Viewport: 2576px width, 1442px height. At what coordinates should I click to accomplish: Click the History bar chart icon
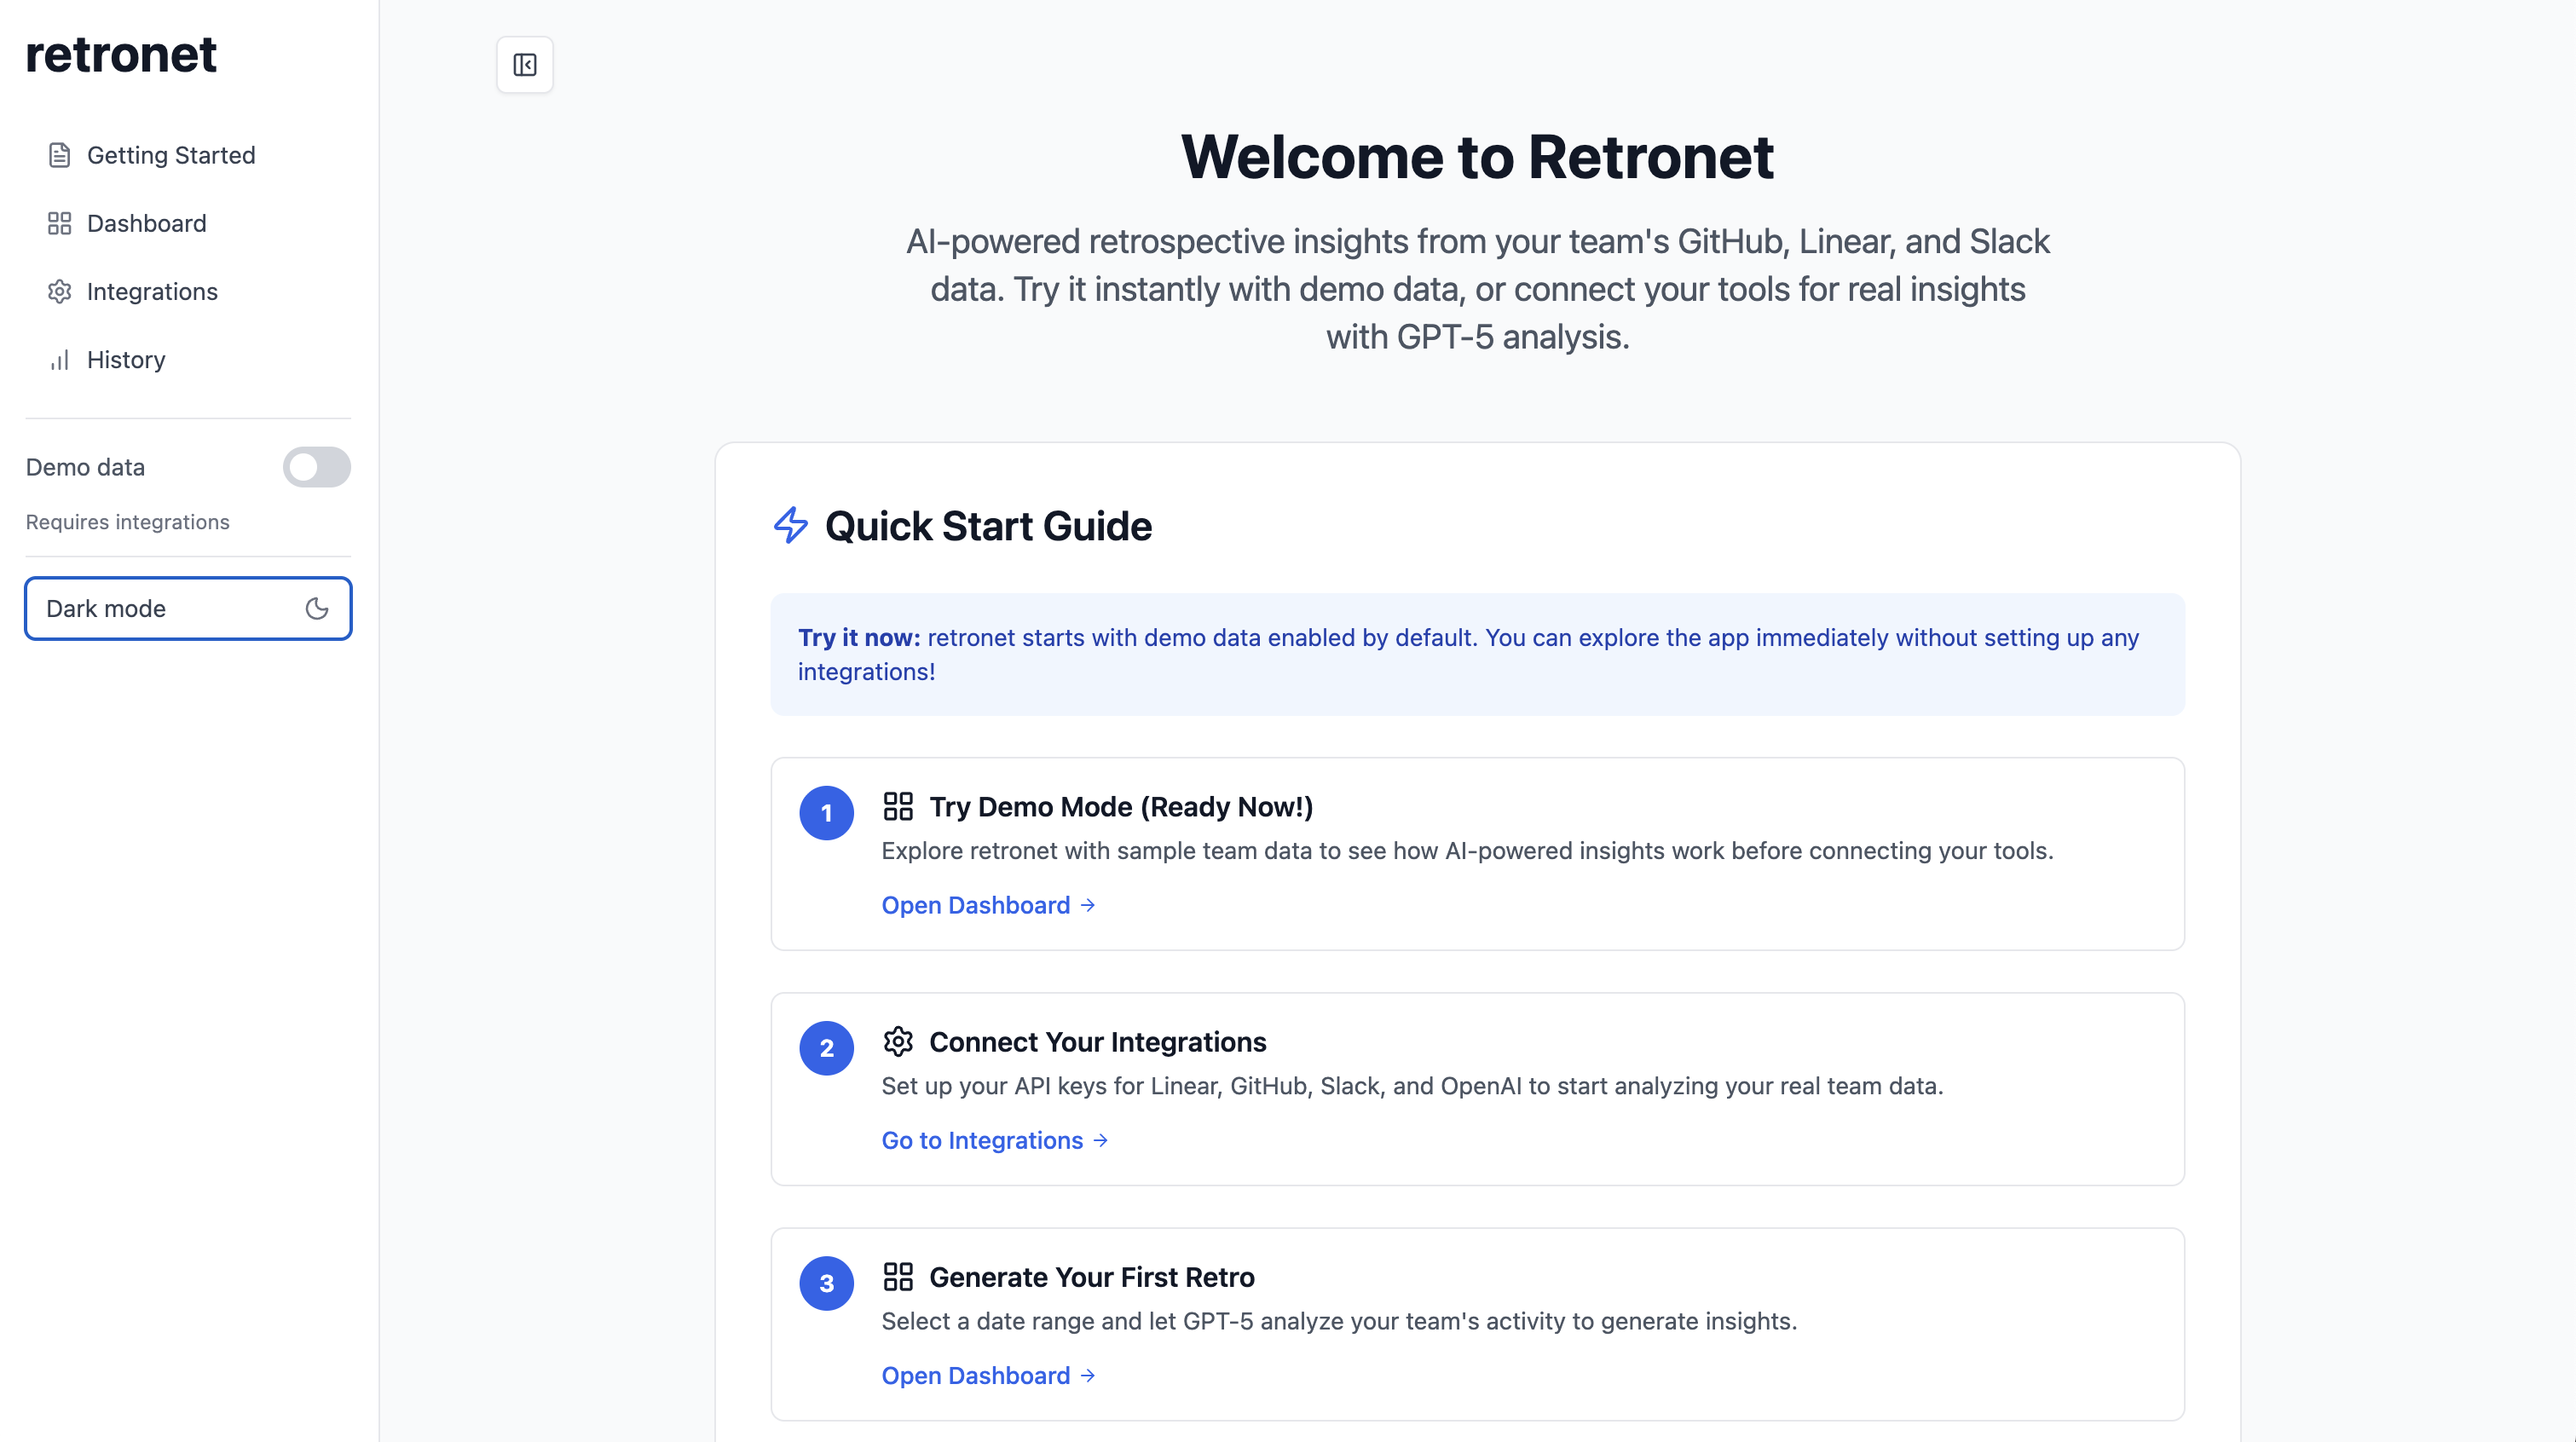(59, 360)
